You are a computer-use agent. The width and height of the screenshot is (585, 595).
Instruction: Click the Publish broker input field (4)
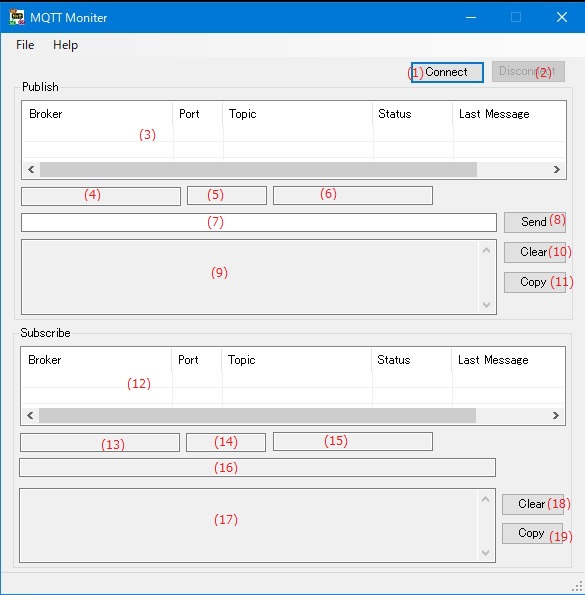tap(101, 196)
